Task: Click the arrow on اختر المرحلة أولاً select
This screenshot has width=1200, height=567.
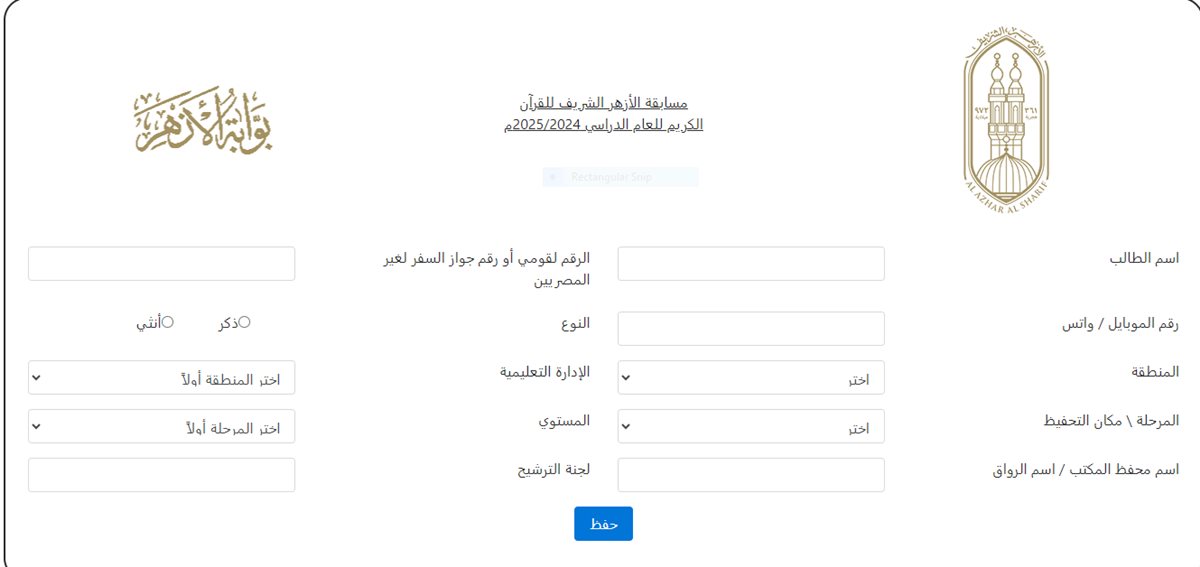Action: pos(37,427)
